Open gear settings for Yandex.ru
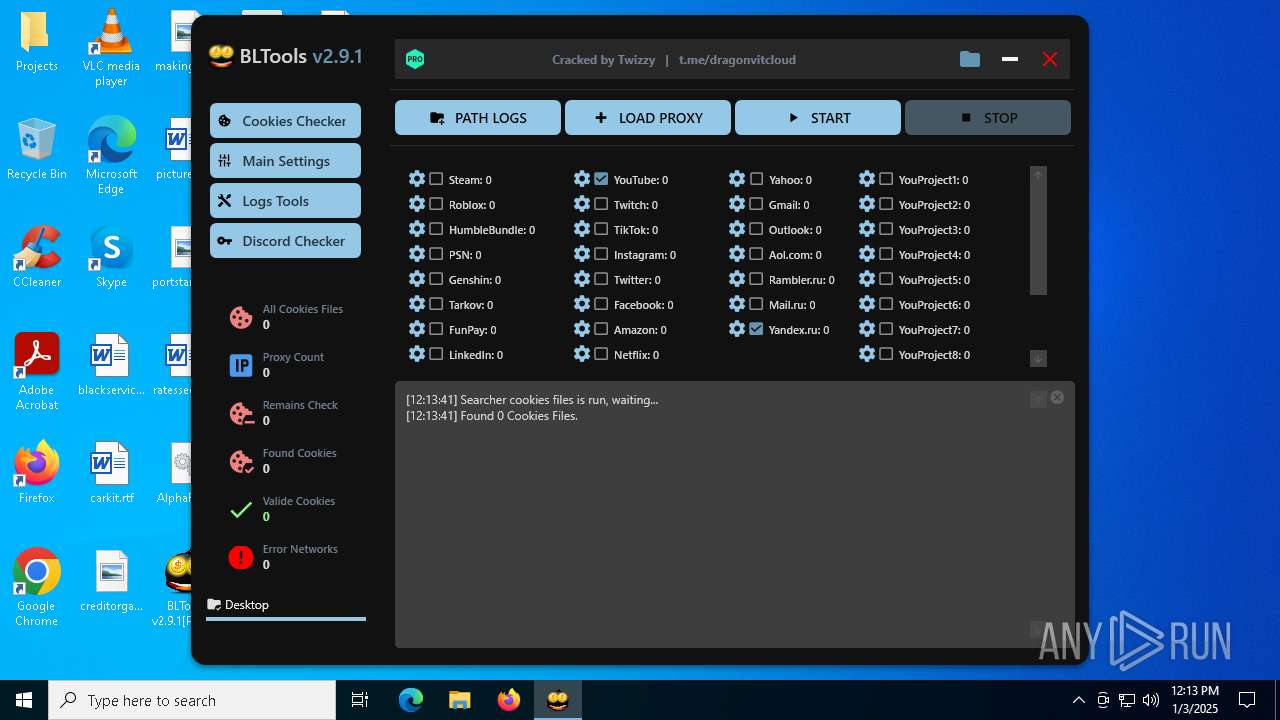 coord(737,329)
